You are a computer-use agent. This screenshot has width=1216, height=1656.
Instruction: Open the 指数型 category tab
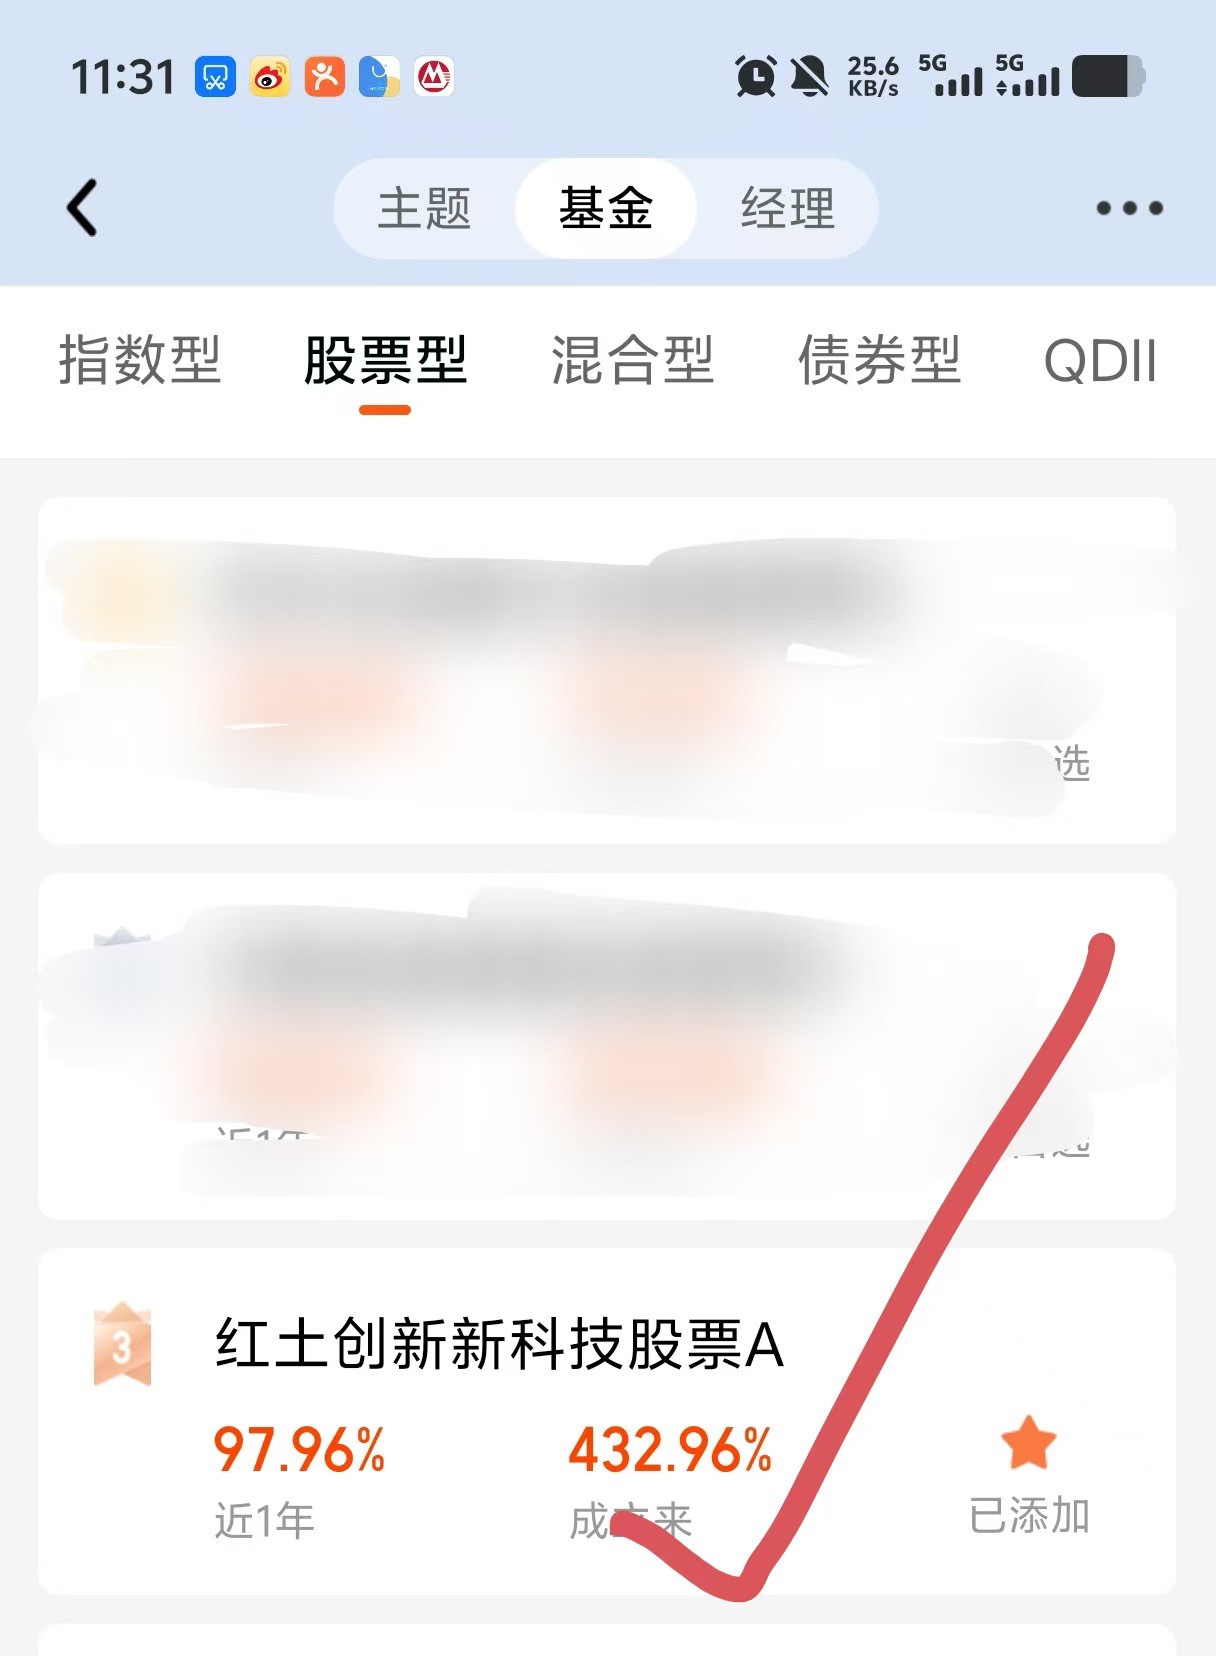pyautogui.click(x=140, y=360)
